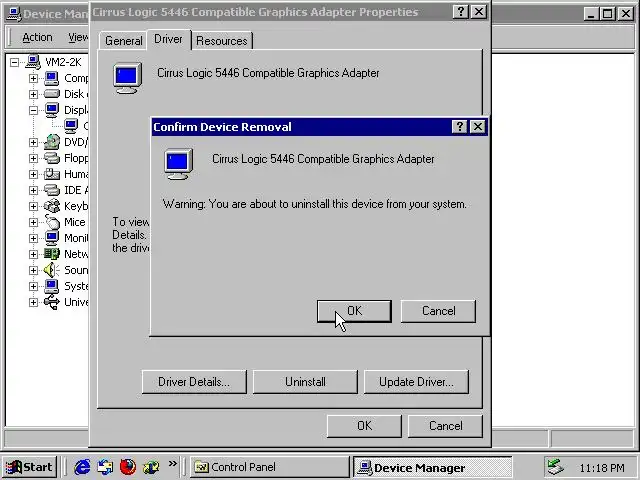Open the Action menu in Device Manager
The image size is (640, 480).
(x=37, y=37)
